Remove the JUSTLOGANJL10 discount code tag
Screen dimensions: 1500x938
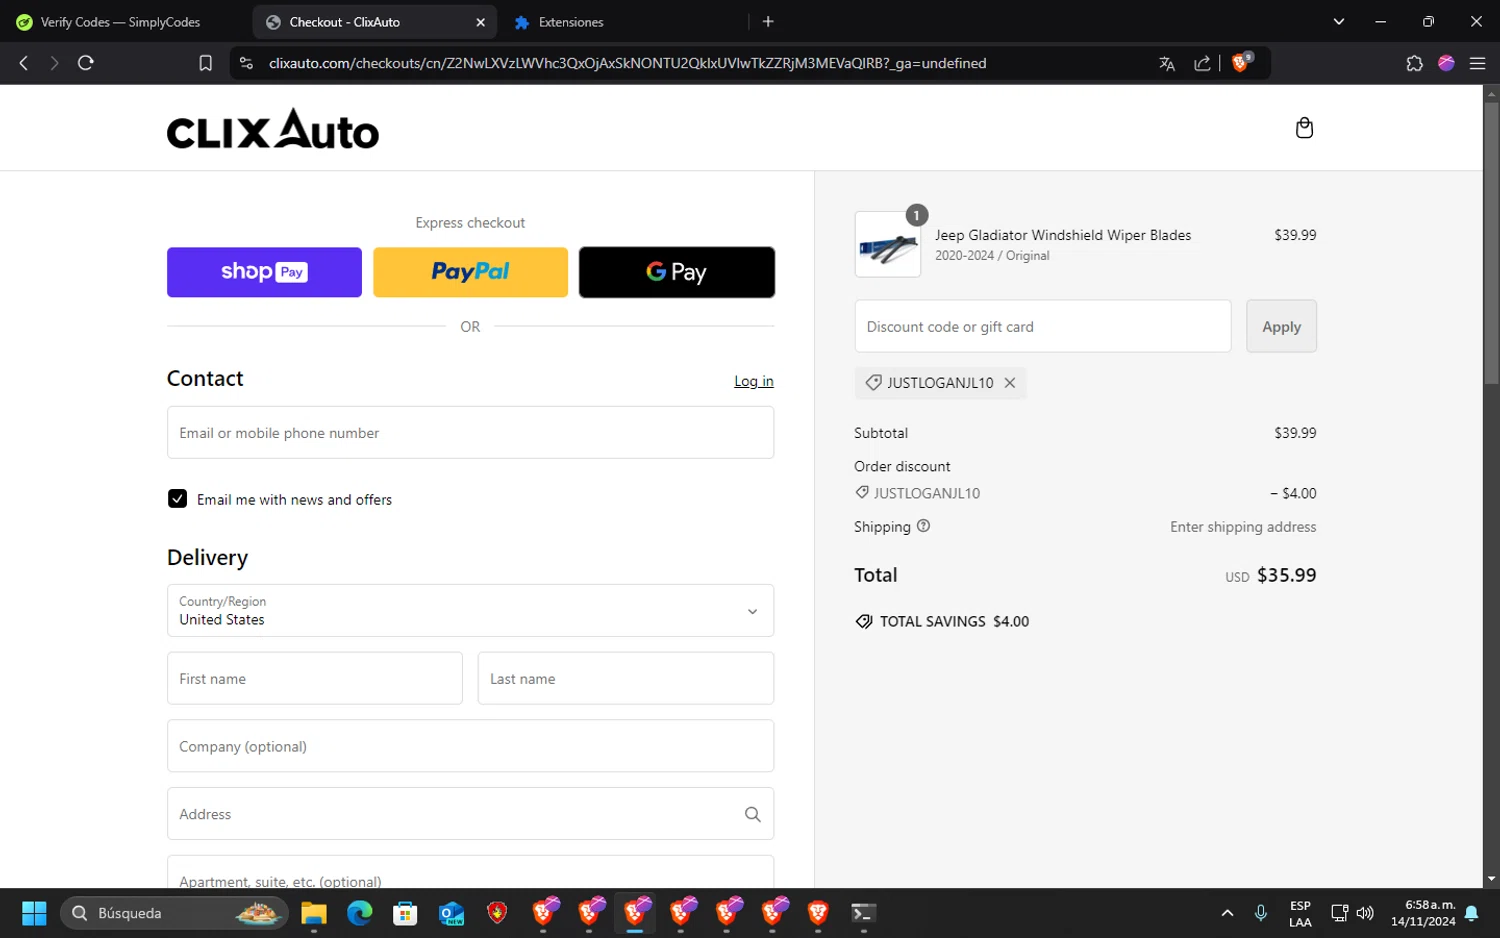(1010, 383)
